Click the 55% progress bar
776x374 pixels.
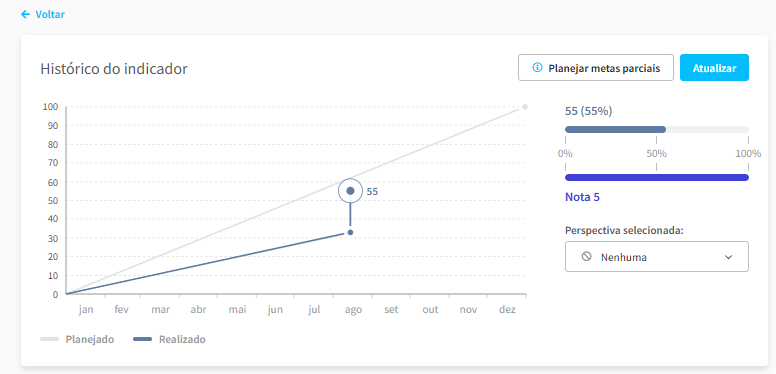click(657, 130)
